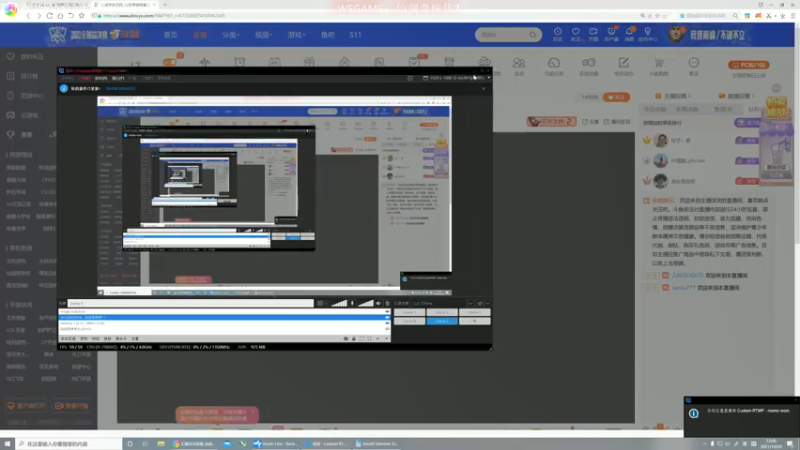Open the resolution dropdown in streaming window title

coord(489,78)
